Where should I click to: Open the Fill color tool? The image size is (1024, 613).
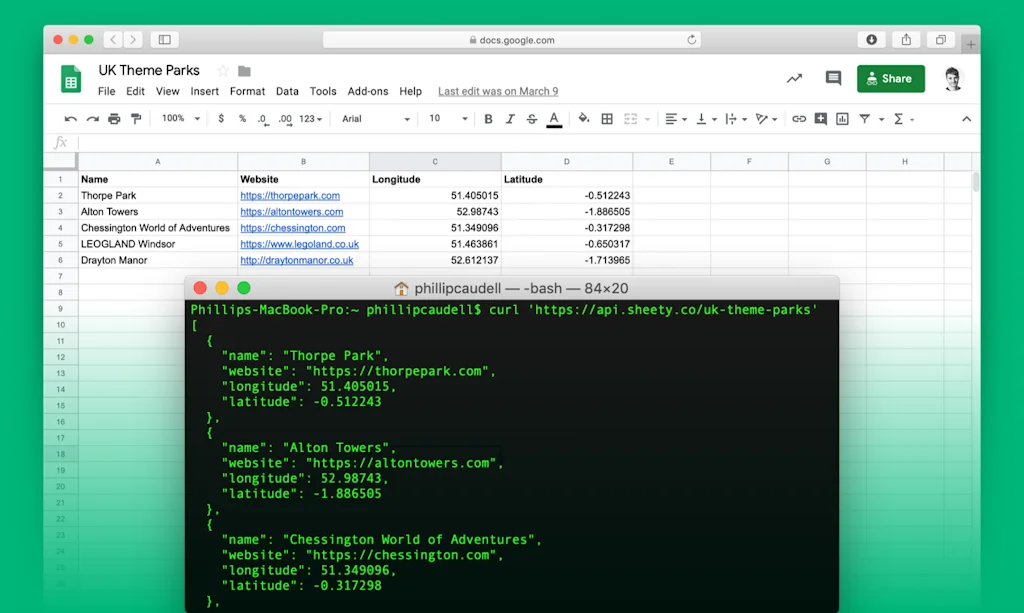pyautogui.click(x=583, y=118)
